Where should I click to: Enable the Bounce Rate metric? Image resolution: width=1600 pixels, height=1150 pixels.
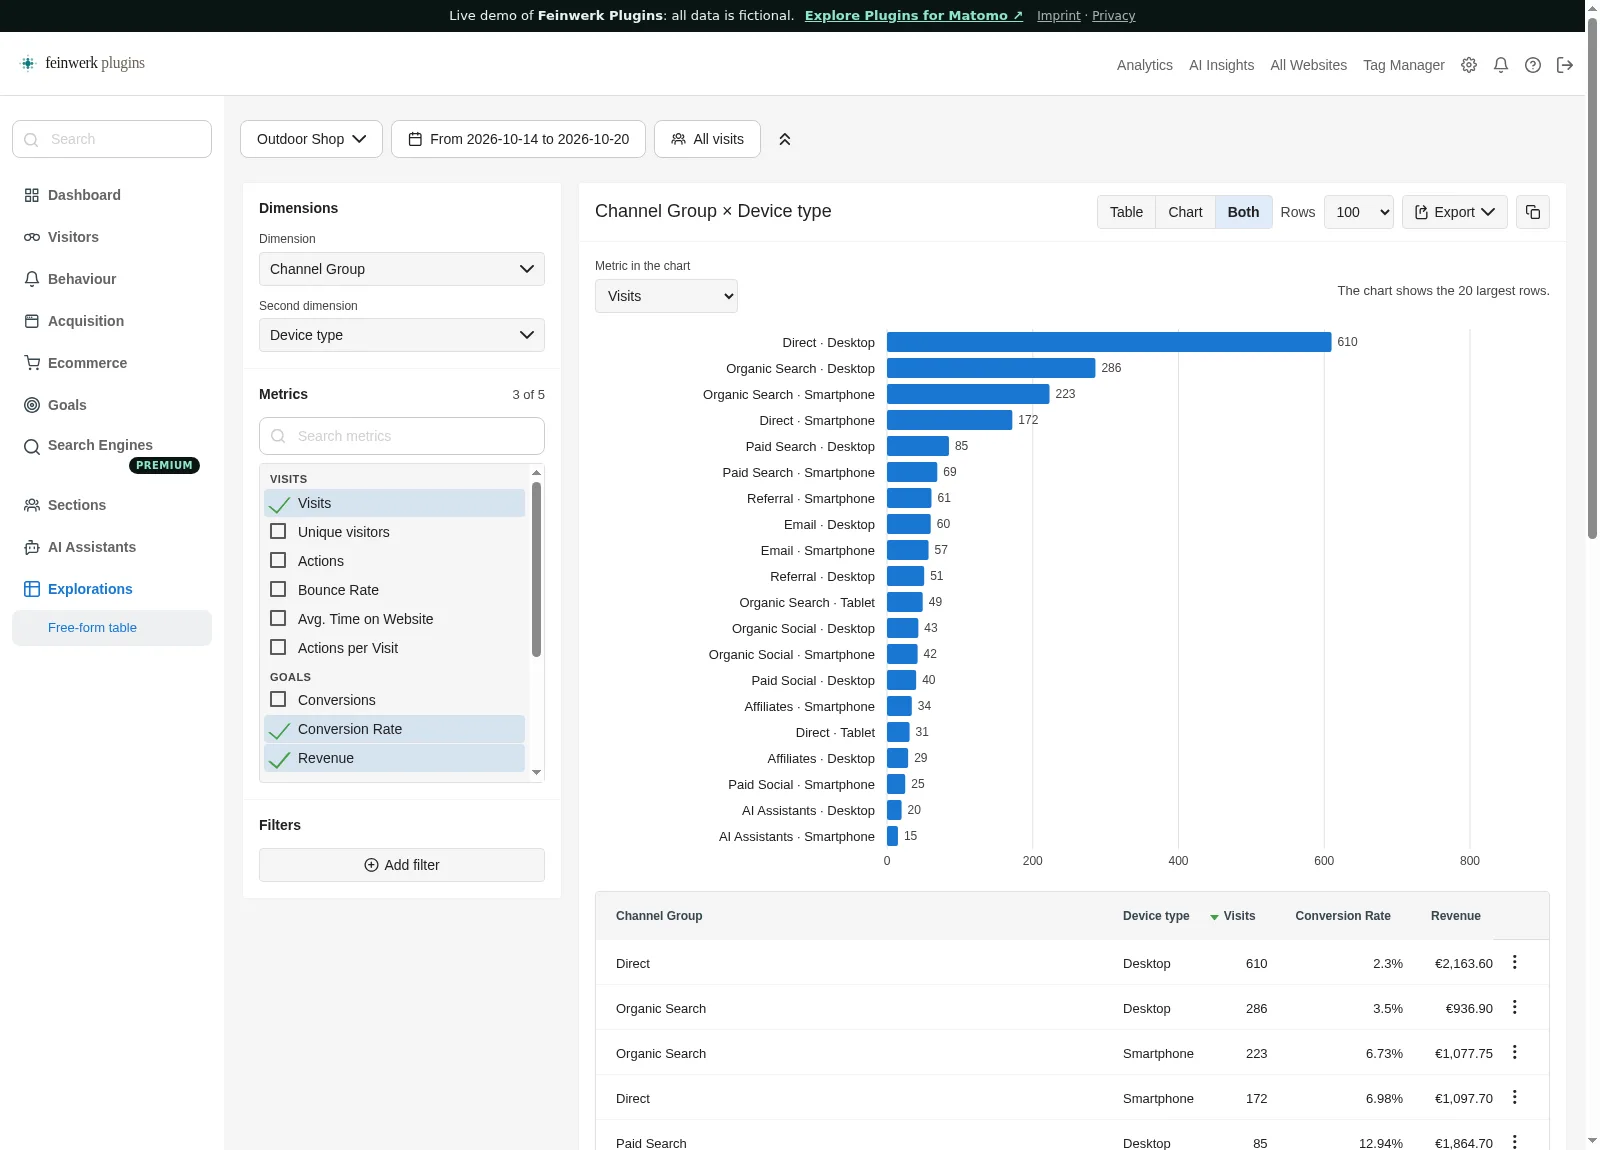[x=394, y=590]
